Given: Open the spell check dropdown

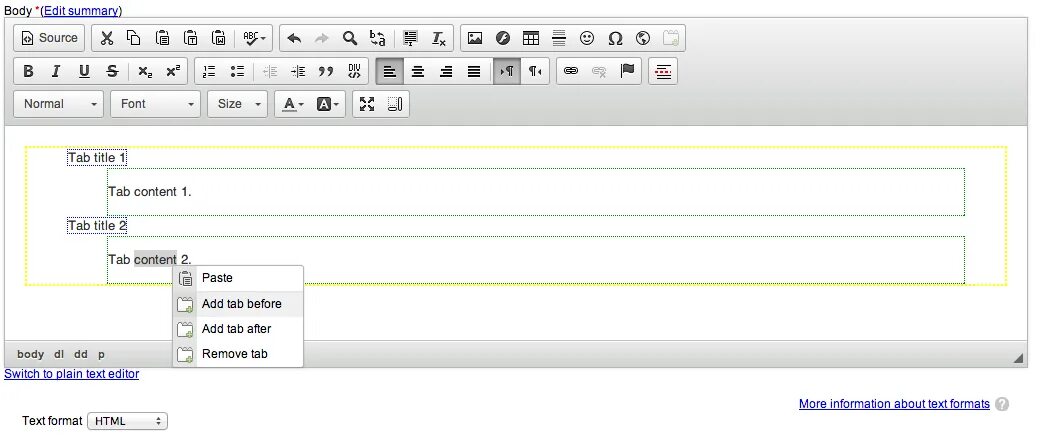Looking at the screenshot, I should 254,38.
